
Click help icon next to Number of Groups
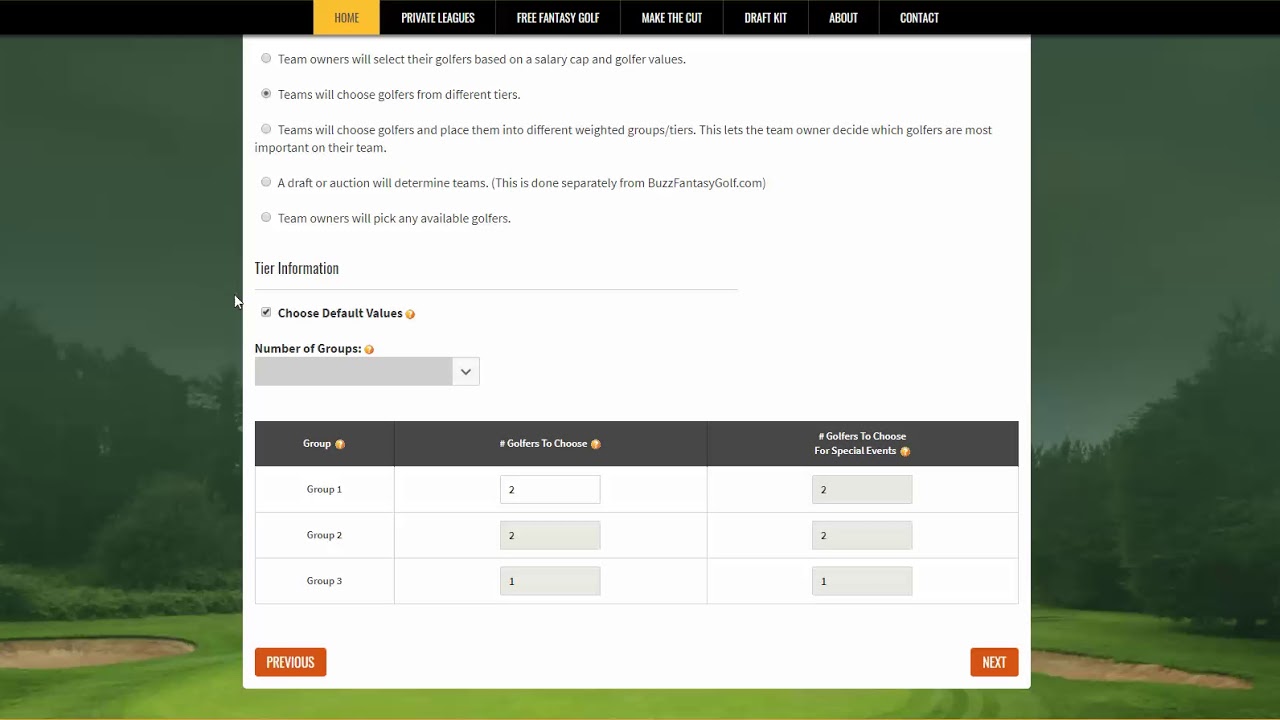(x=369, y=350)
